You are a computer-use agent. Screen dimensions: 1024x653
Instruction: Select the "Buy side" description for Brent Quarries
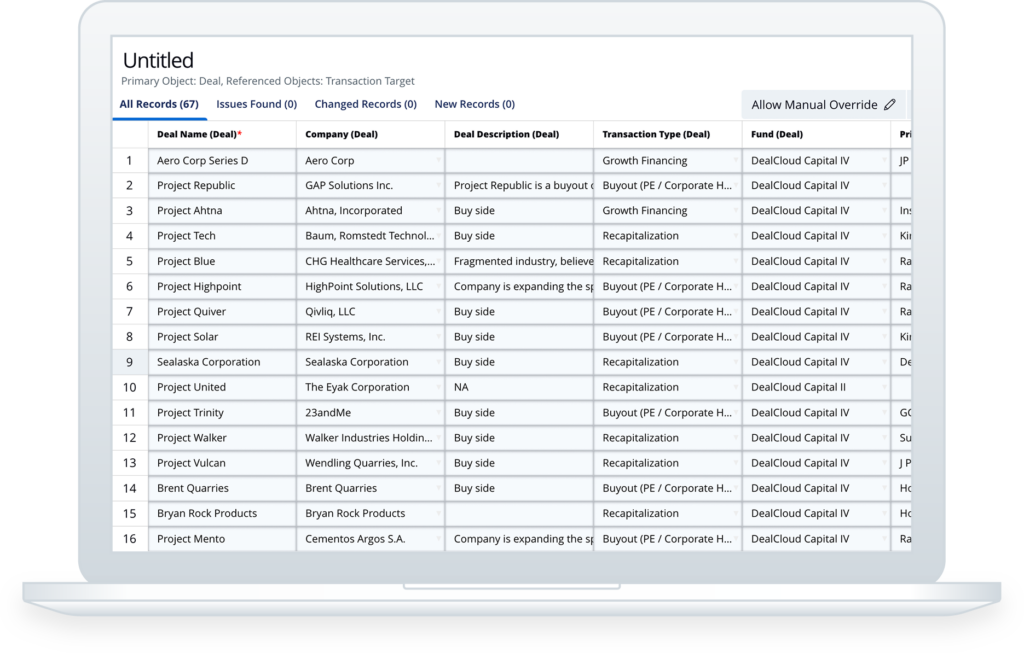point(519,488)
